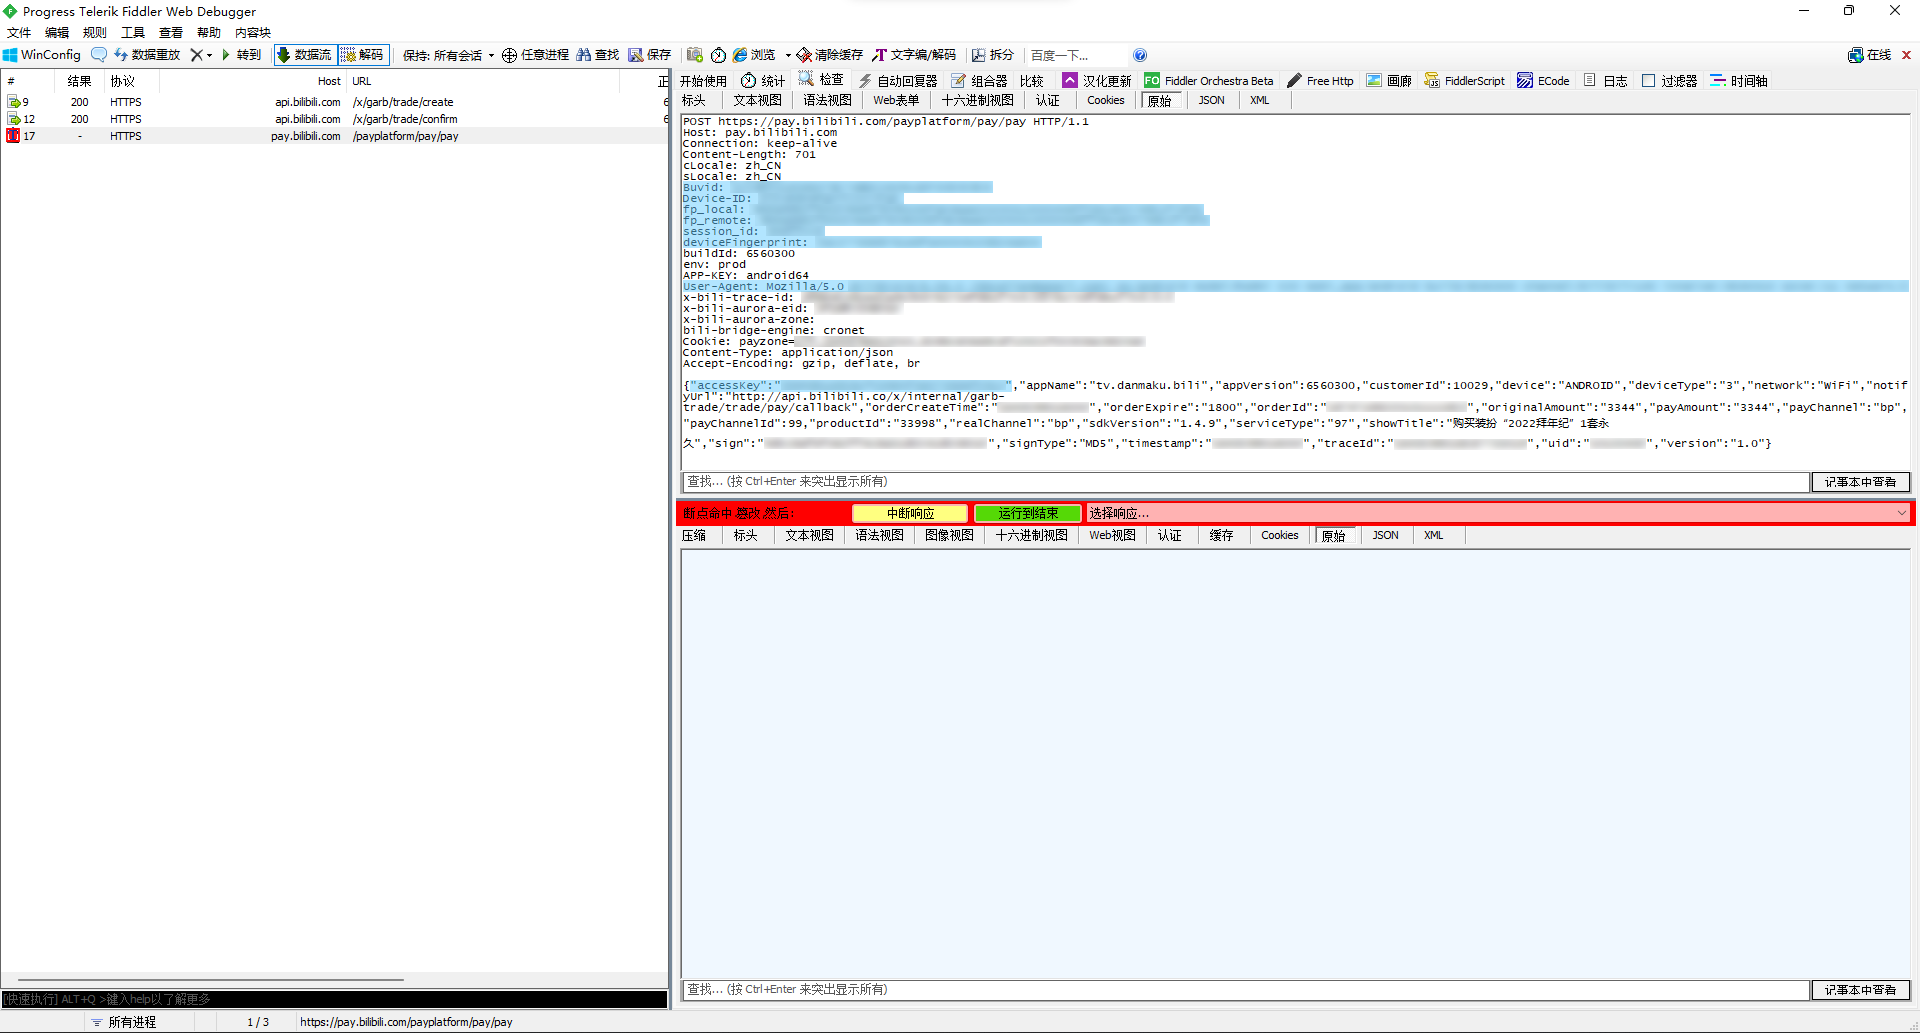
Task: Click the 清除缓存 clear cache icon
Action: pos(829,55)
